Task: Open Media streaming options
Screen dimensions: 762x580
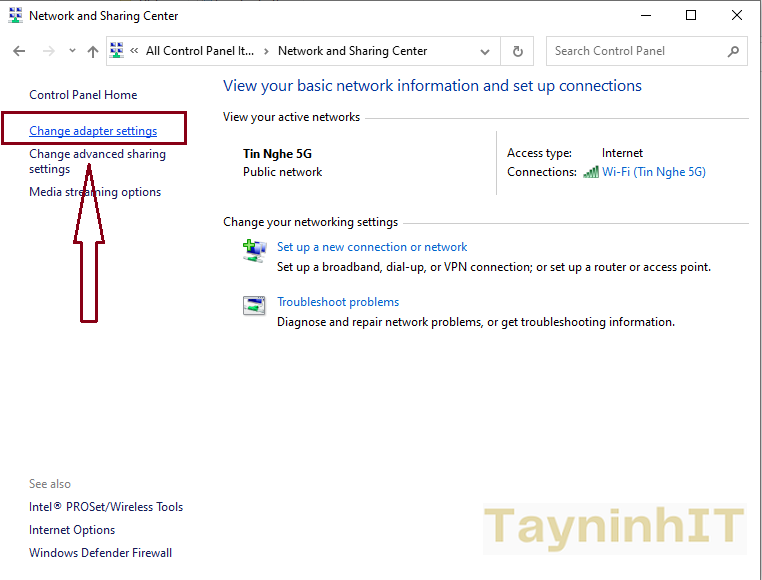Action: pyautogui.click(x=95, y=192)
